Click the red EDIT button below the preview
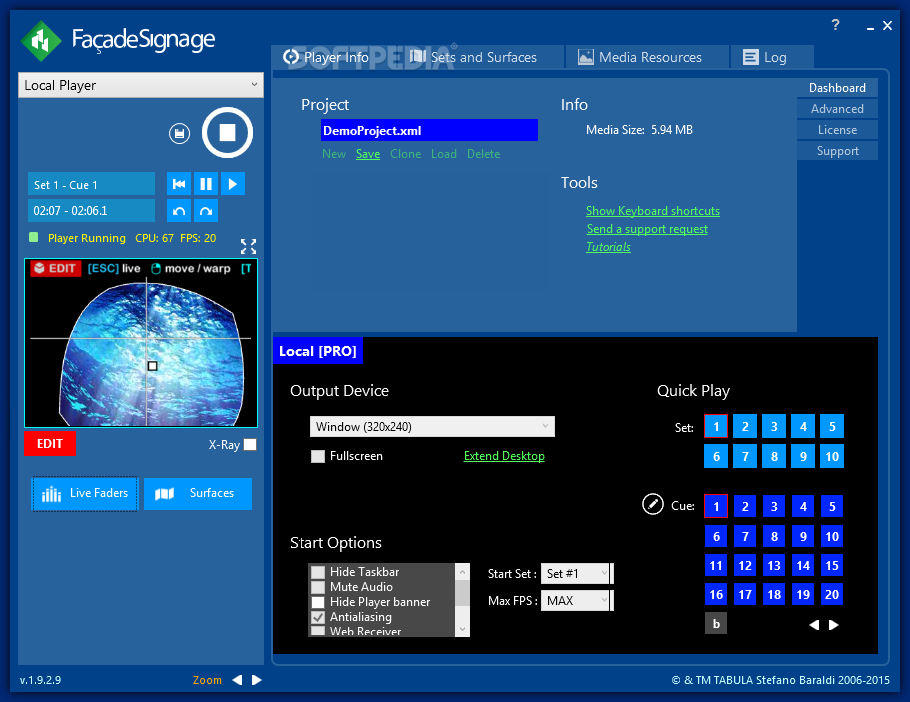The height and width of the screenshot is (702, 910). pyautogui.click(x=50, y=444)
